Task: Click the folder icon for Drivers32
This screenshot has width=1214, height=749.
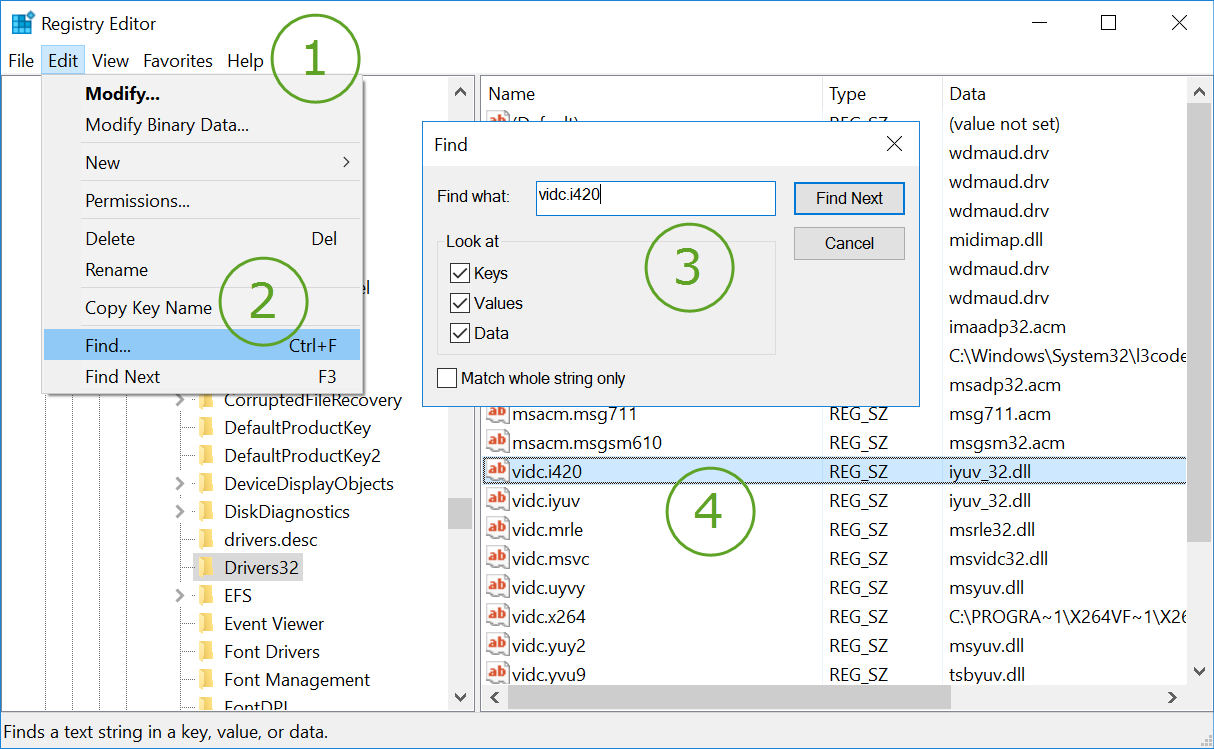Action: point(207,565)
